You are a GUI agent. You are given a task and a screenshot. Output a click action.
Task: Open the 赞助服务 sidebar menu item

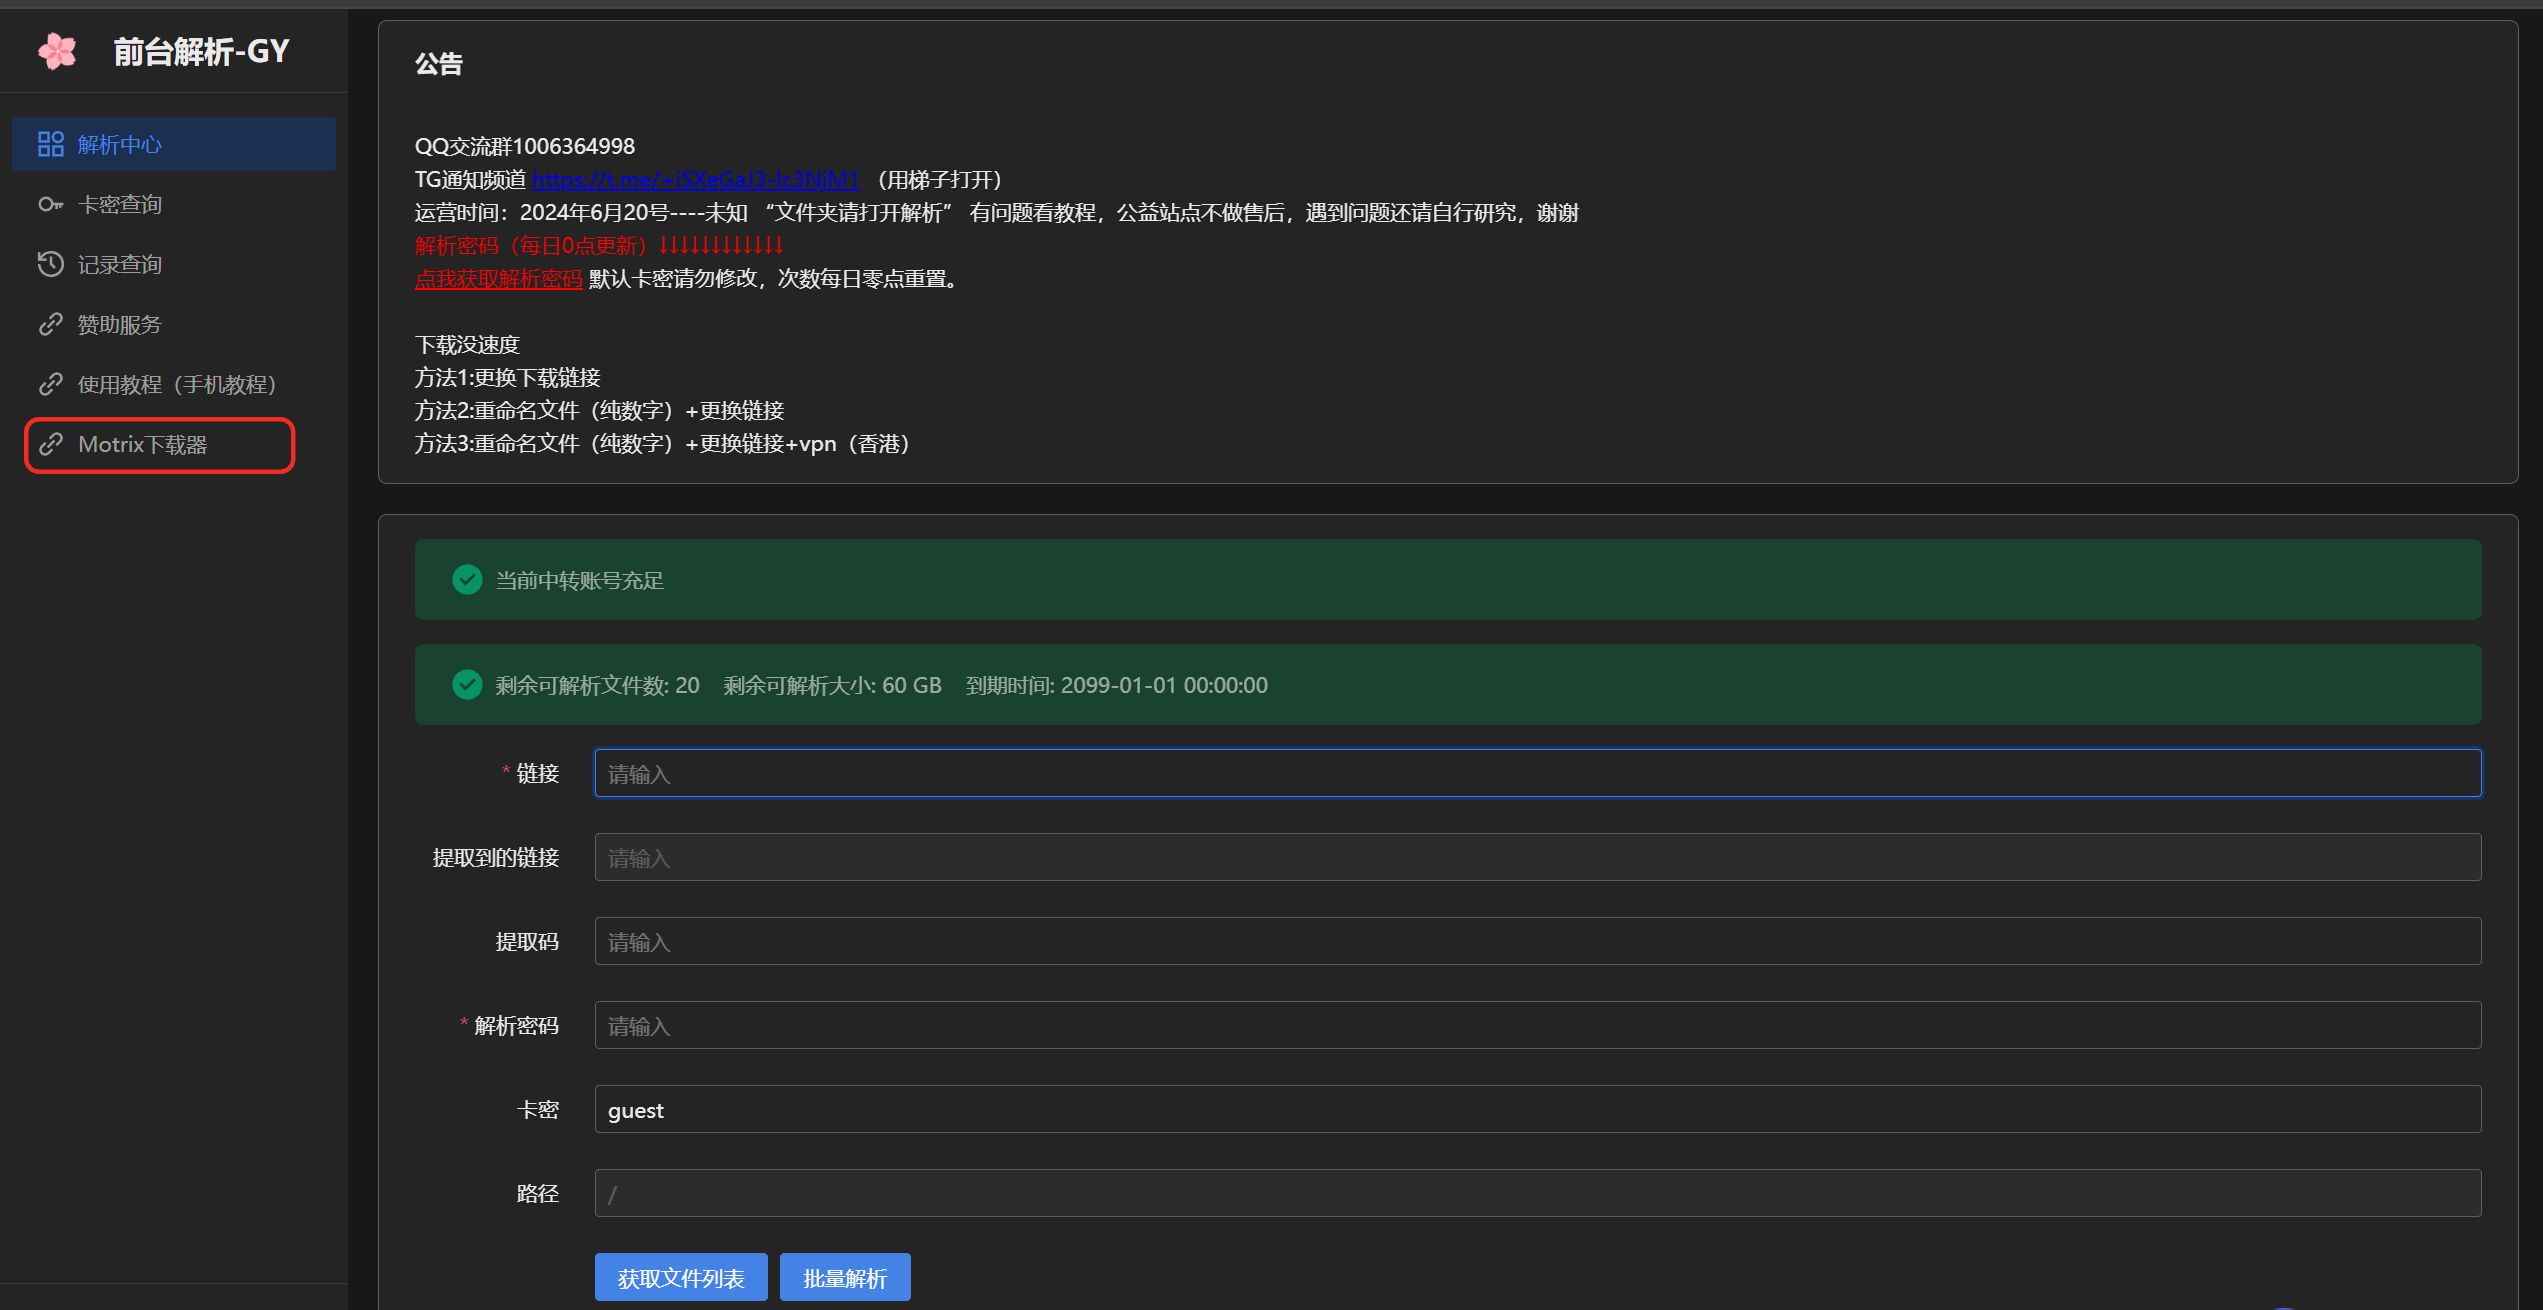click(x=120, y=324)
